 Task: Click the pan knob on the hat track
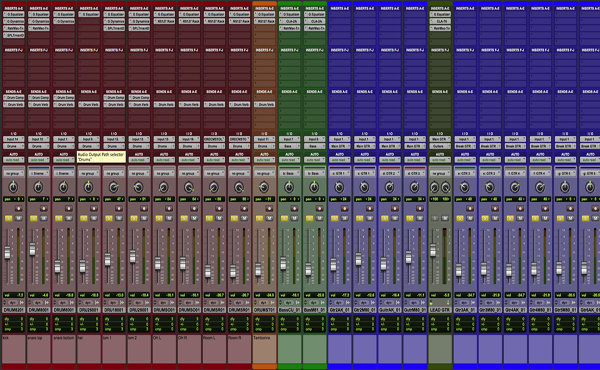point(88,187)
